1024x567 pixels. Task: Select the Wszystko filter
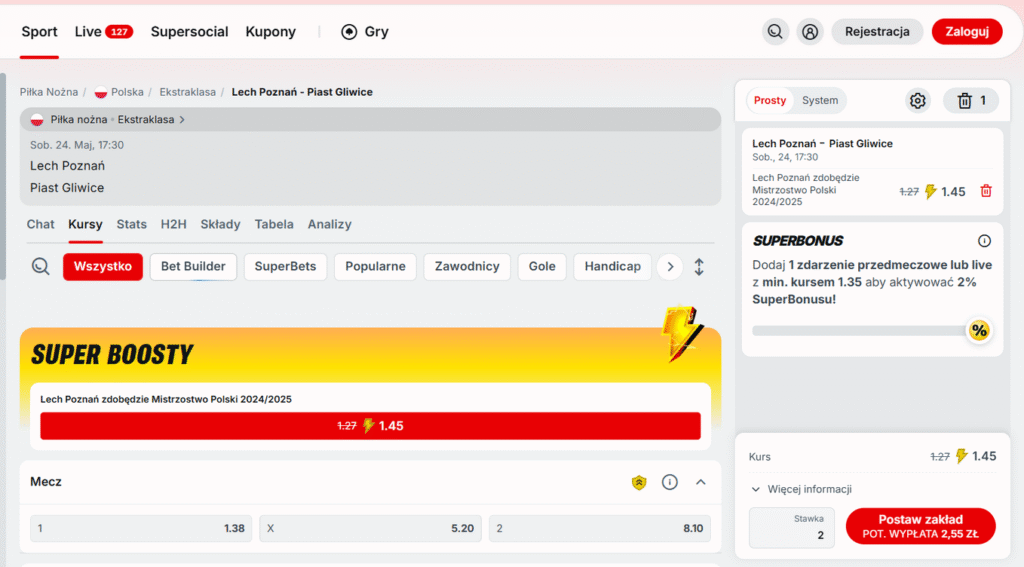pyautogui.click(x=103, y=267)
